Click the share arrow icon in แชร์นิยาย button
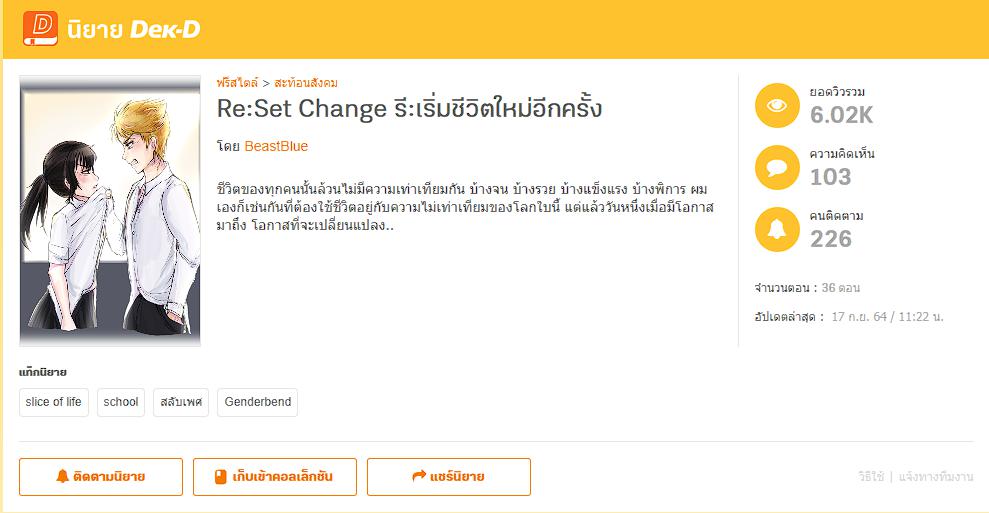This screenshot has height=513, width=989. click(x=419, y=477)
